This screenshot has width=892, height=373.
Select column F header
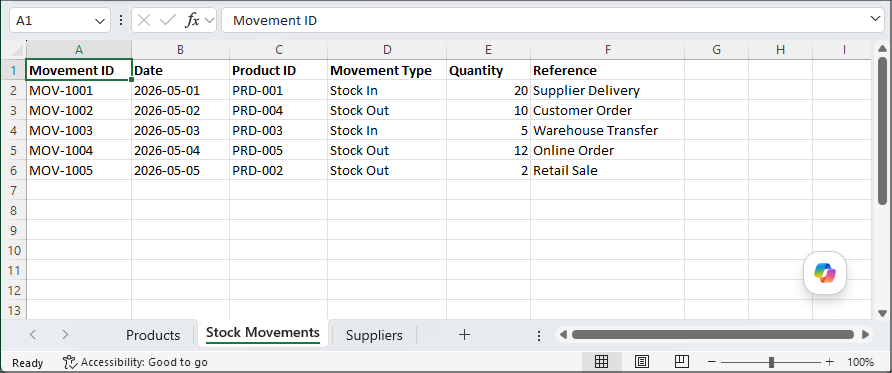click(x=608, y=49)
